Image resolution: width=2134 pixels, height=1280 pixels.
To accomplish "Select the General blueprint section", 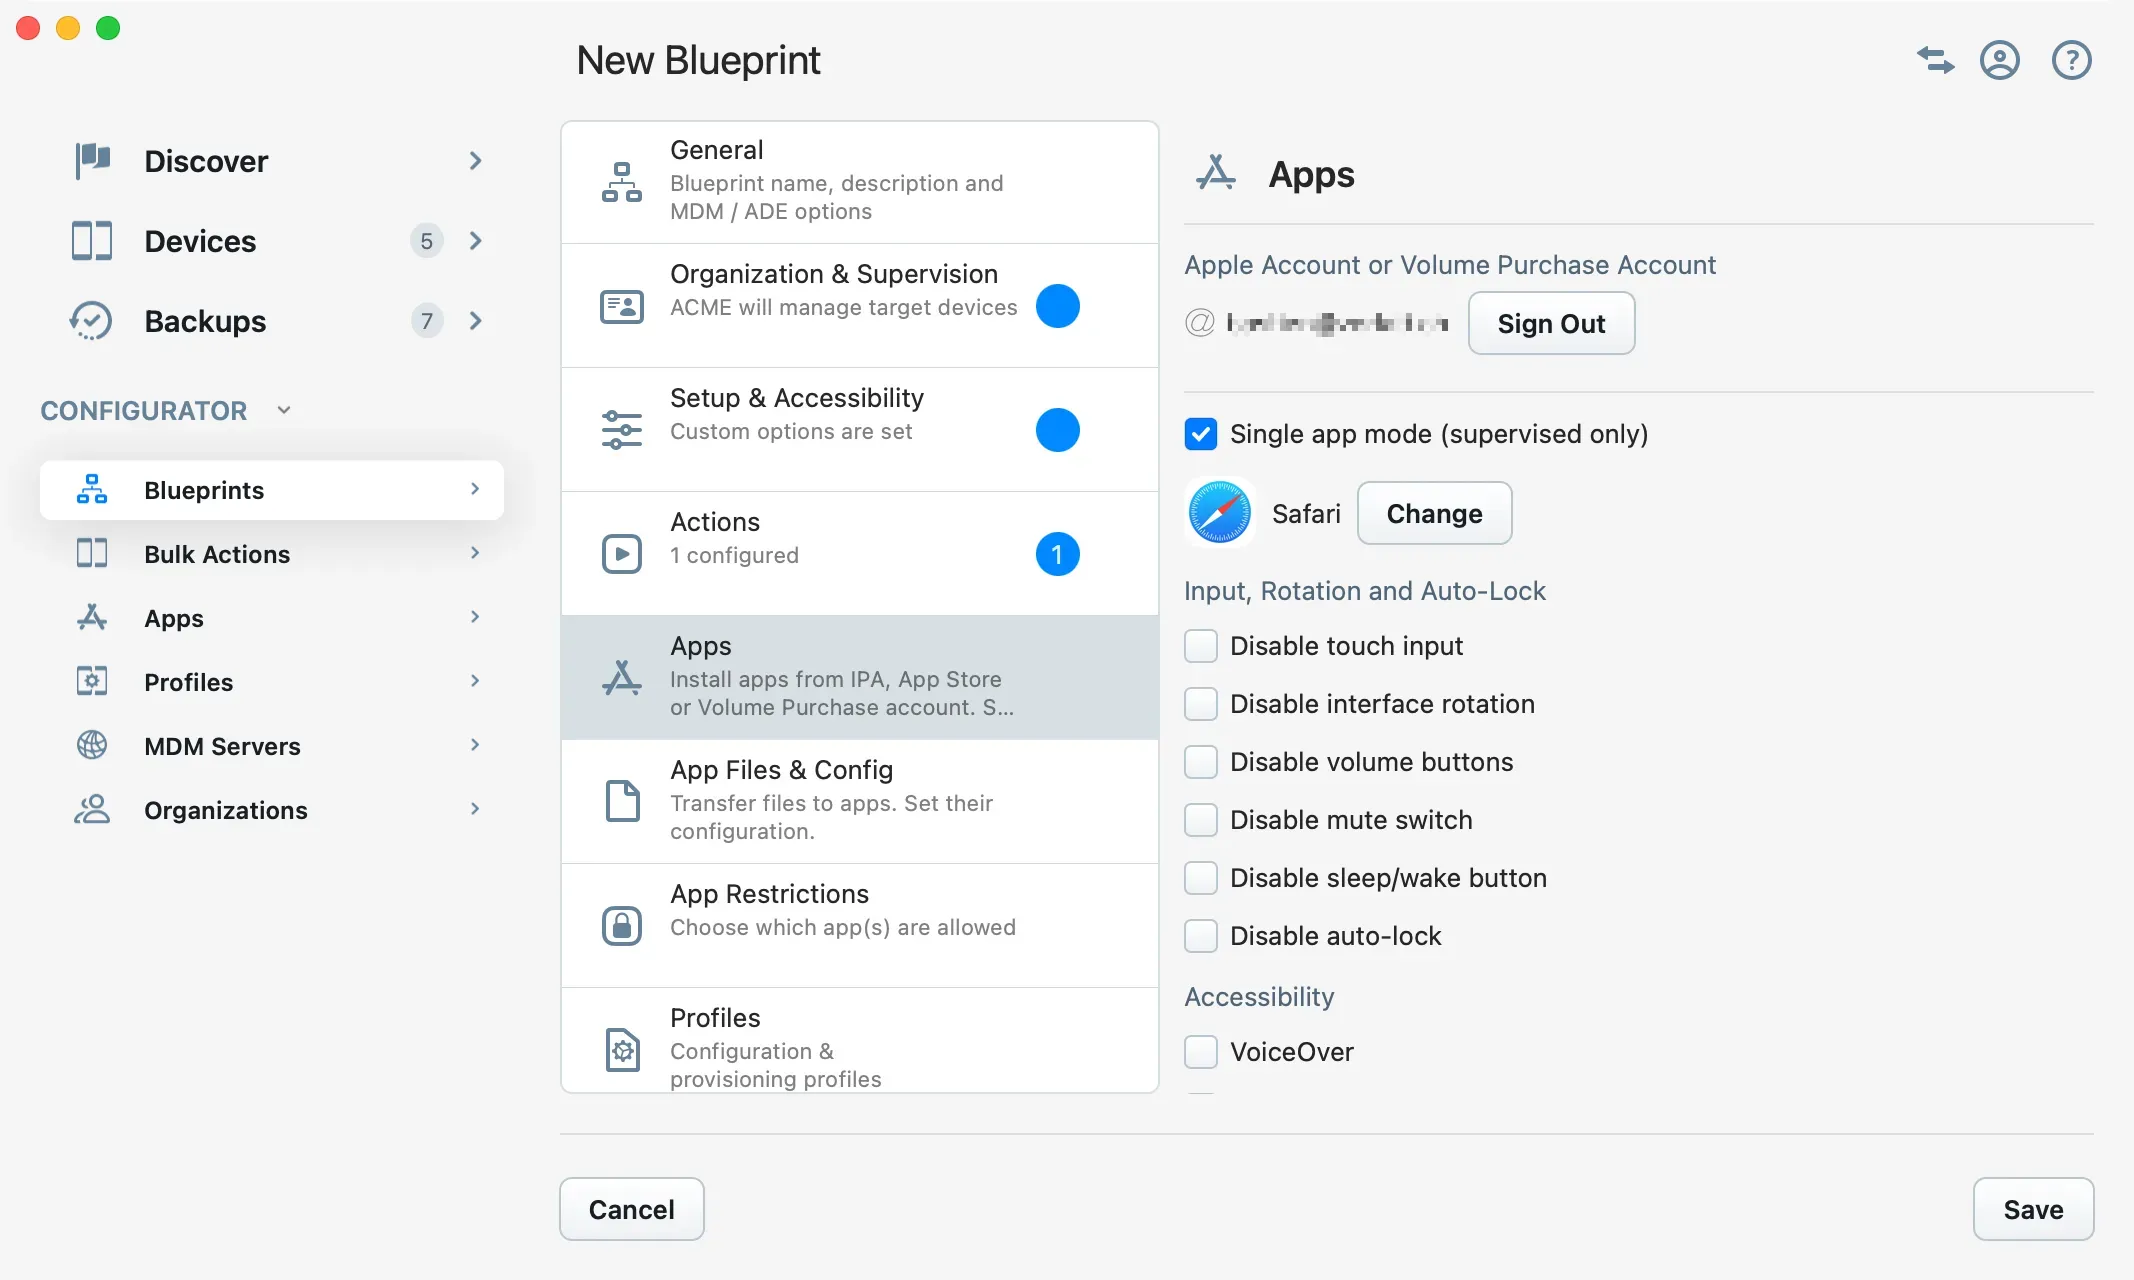I will [x=860, y=180].
